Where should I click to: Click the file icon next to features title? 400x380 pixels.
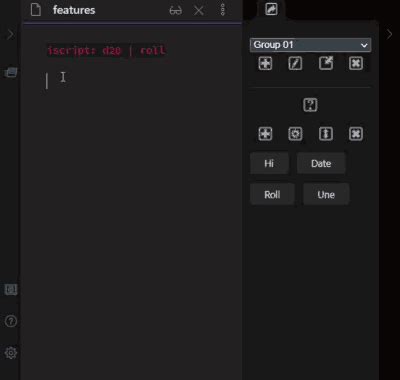(x=36, y=10)
